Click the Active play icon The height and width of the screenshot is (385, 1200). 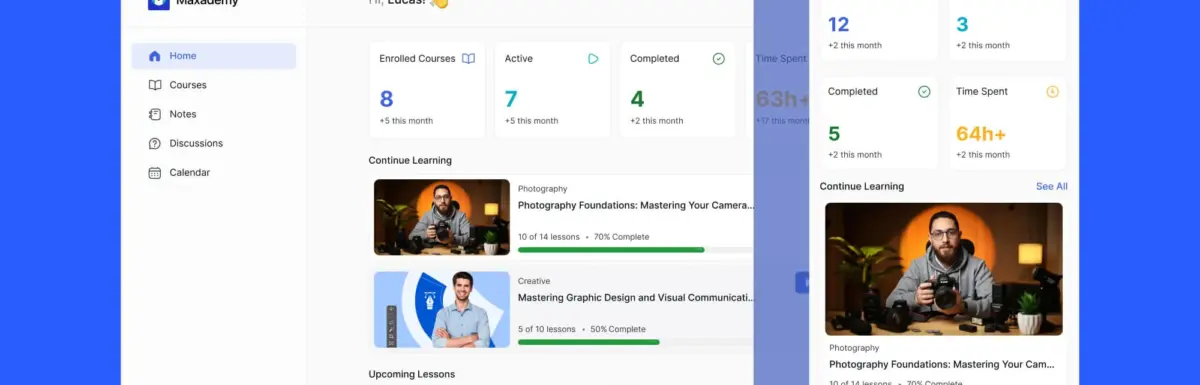[593, 58]
